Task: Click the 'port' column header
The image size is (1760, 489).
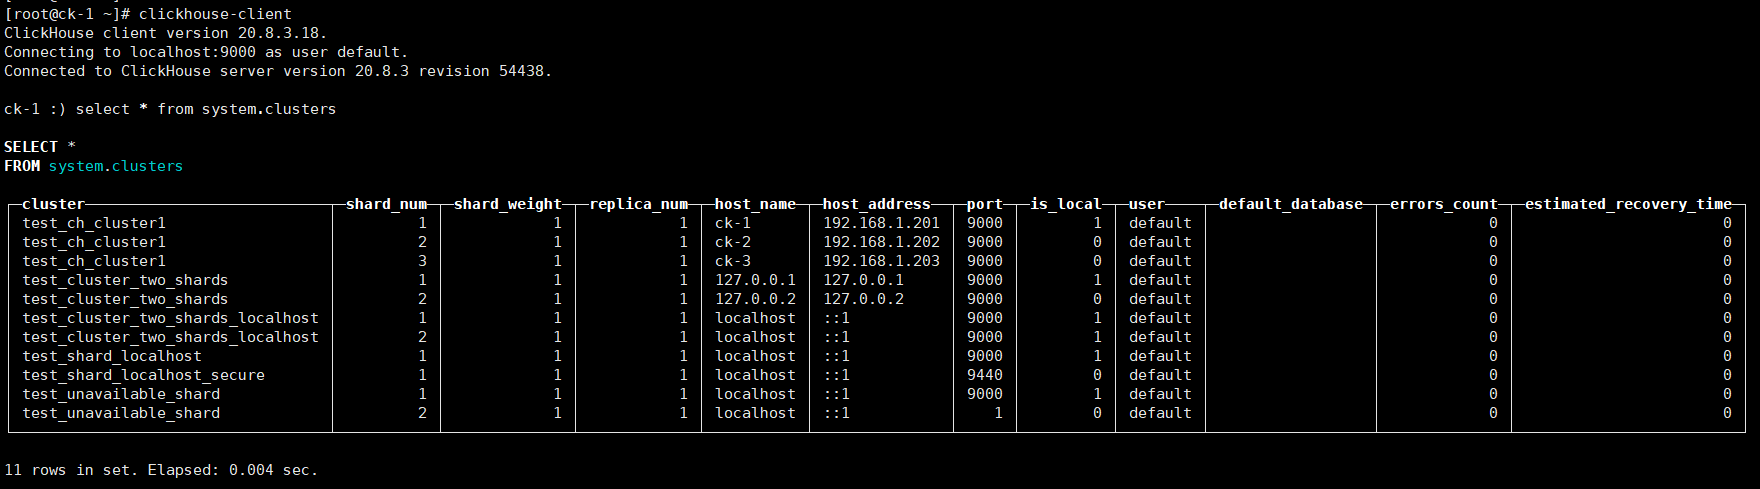Action: tap(985, 204)
